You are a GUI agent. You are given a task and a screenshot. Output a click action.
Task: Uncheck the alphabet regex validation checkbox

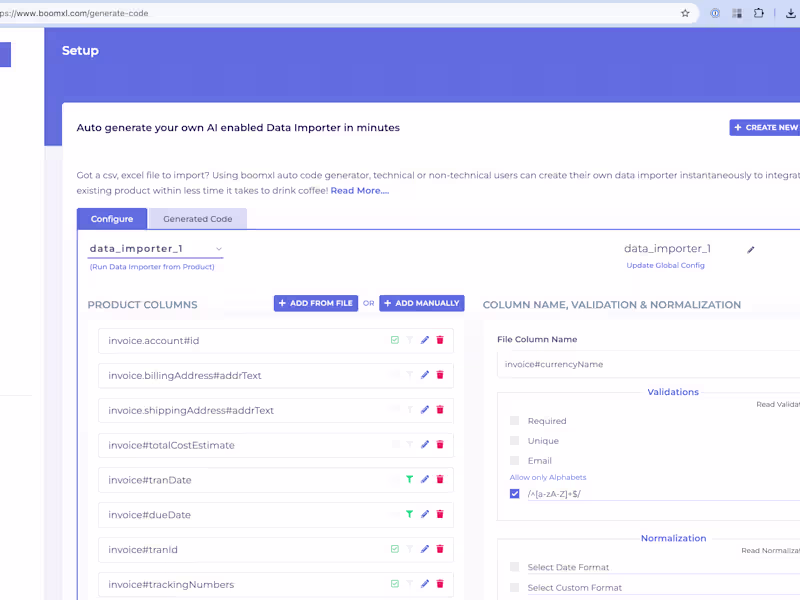[514, 493]
